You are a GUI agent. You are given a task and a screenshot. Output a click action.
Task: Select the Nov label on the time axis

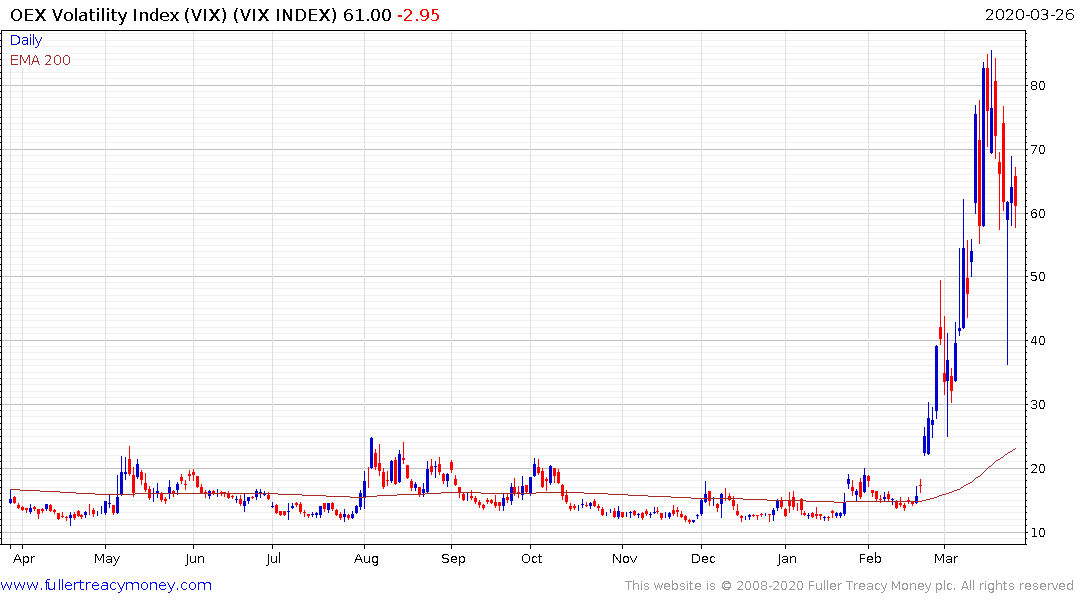pyautogui.click(x=624, y=559)
